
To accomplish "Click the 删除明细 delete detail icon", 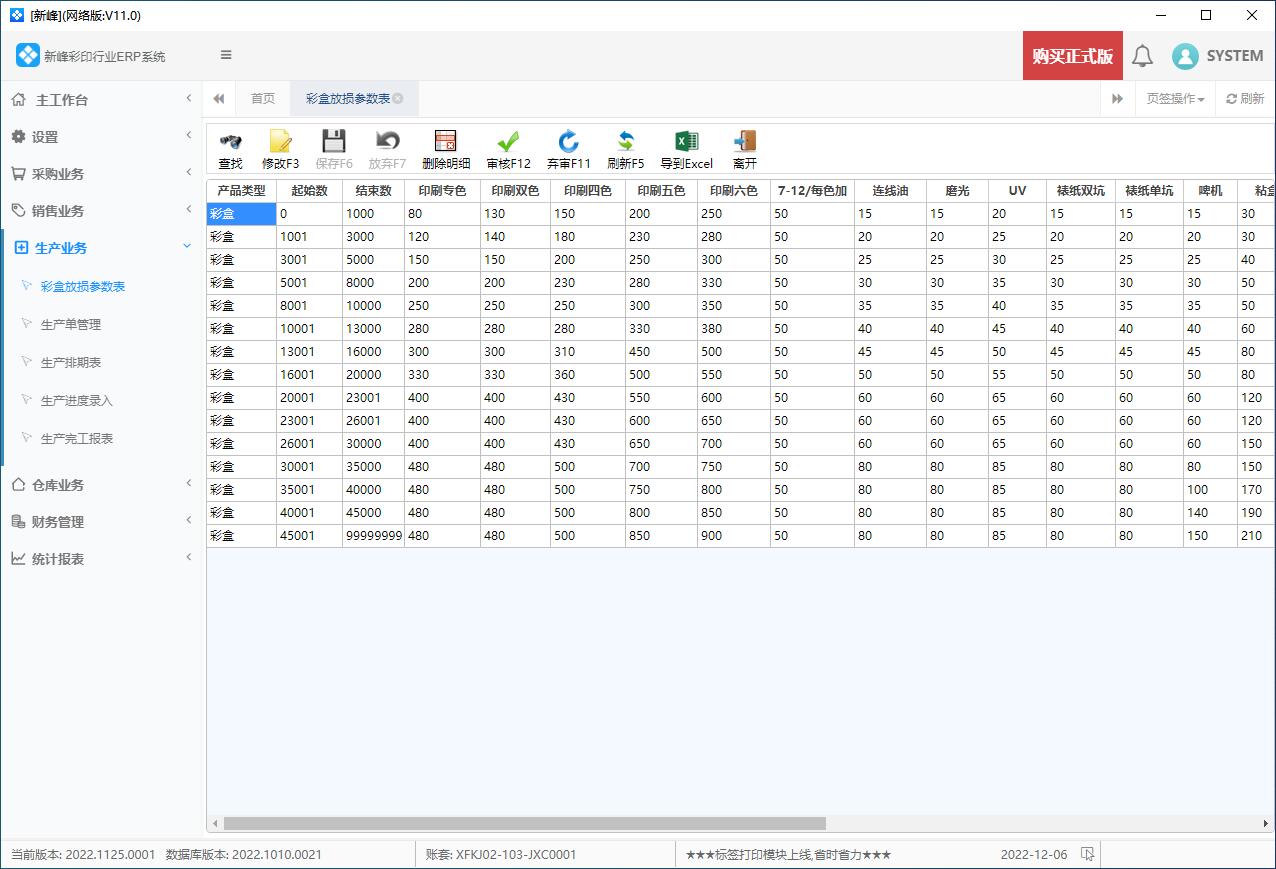I will (445, 141).
